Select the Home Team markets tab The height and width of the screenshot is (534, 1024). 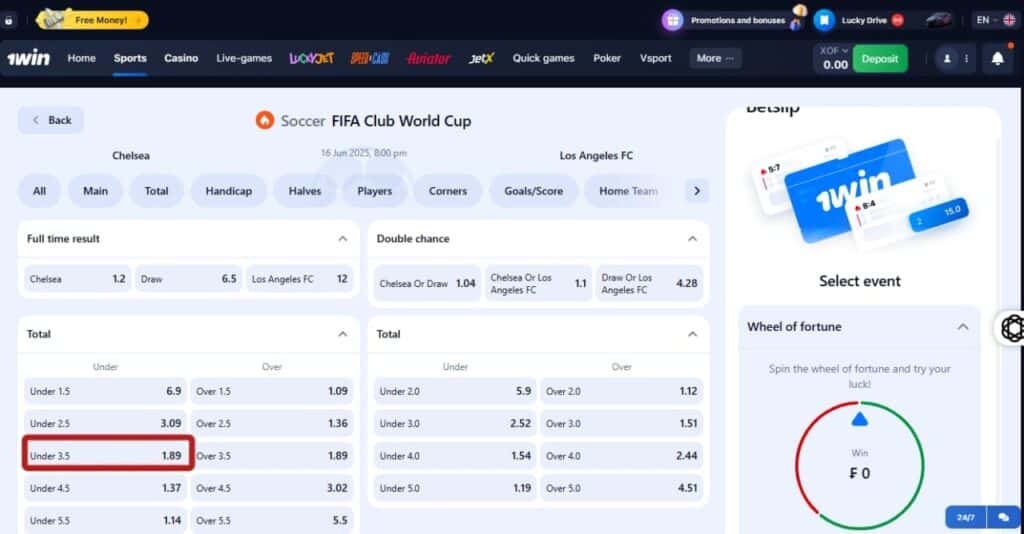pos(628,191)
